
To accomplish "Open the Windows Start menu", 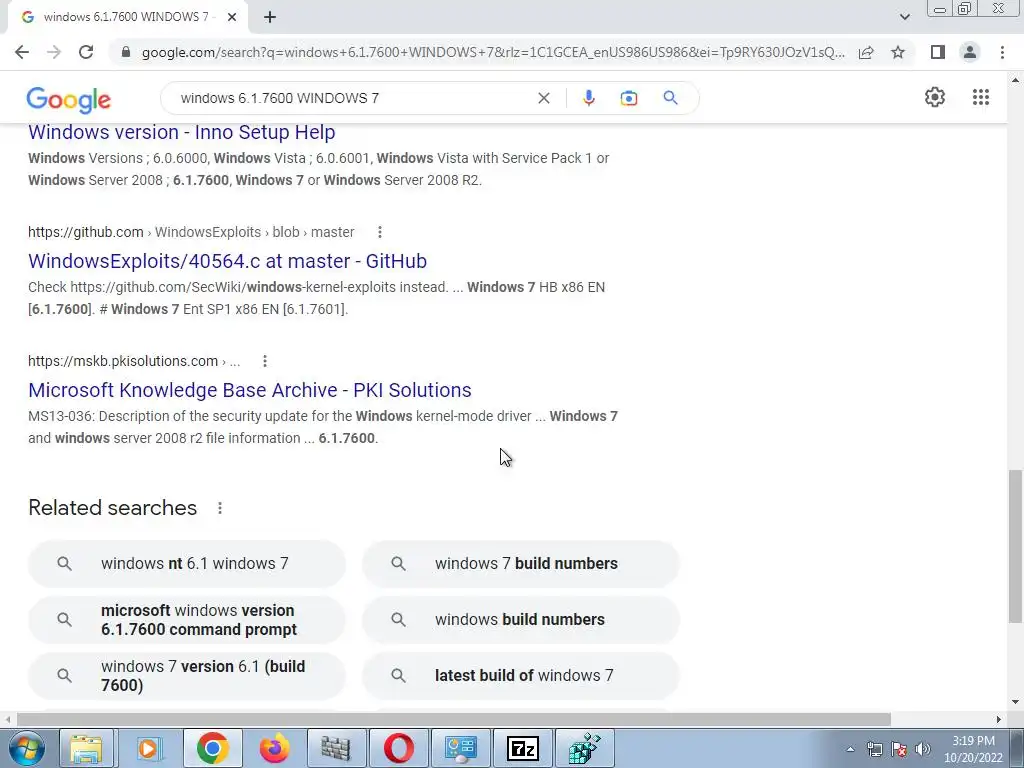I will click(26, 748).
